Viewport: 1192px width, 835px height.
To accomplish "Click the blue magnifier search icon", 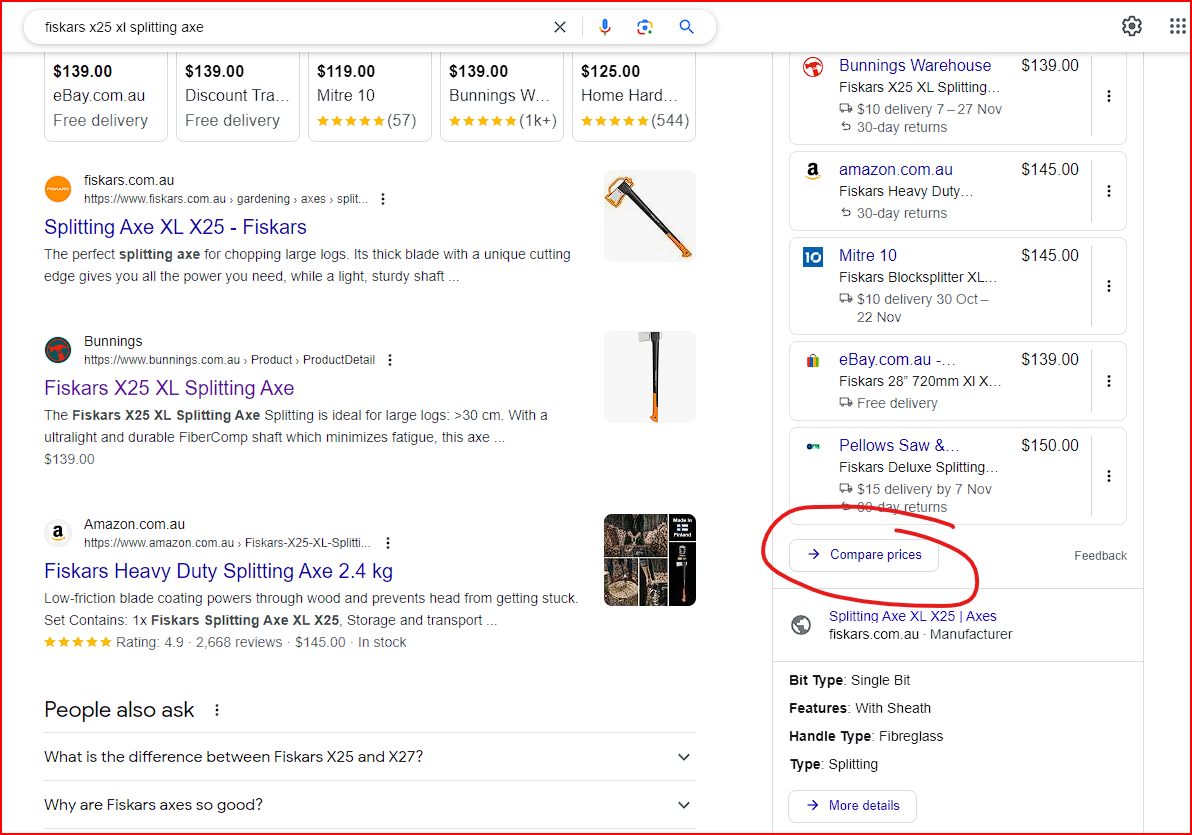I will [686, 27].
